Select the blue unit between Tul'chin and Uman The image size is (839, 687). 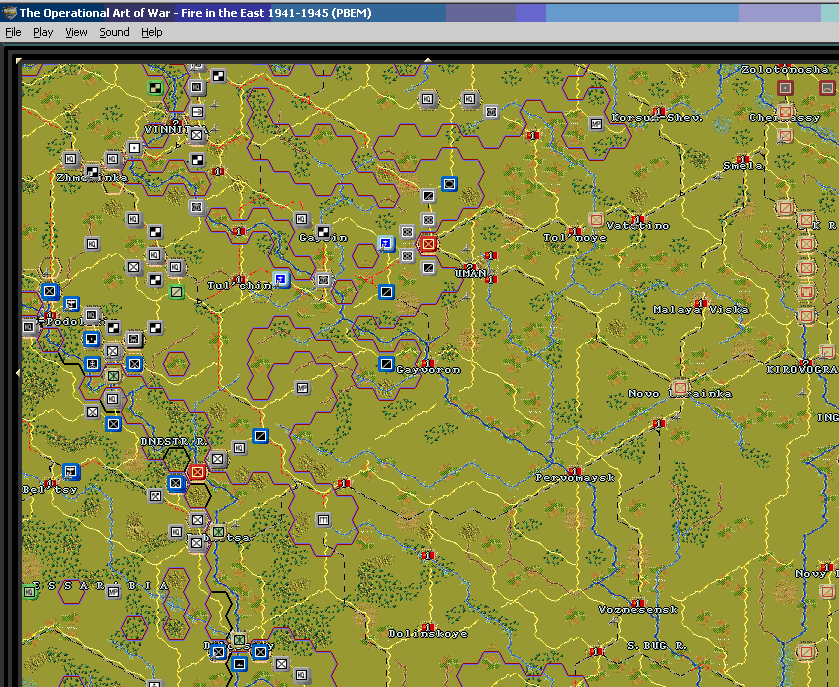pos(386,292)
